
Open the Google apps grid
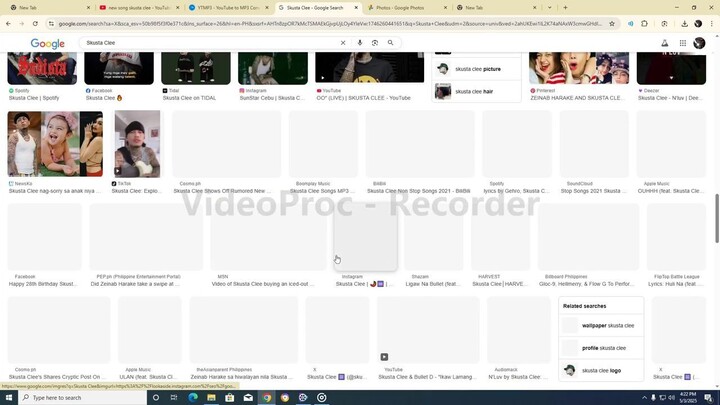(x=683, y=43)
